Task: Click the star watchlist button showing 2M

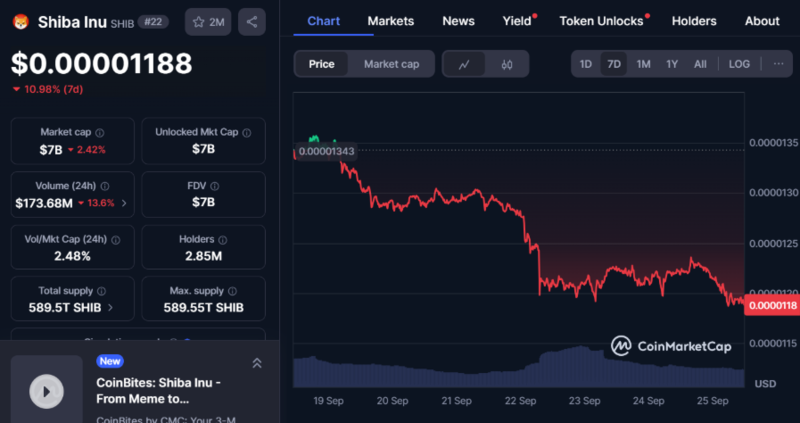Action: point(209,21)
